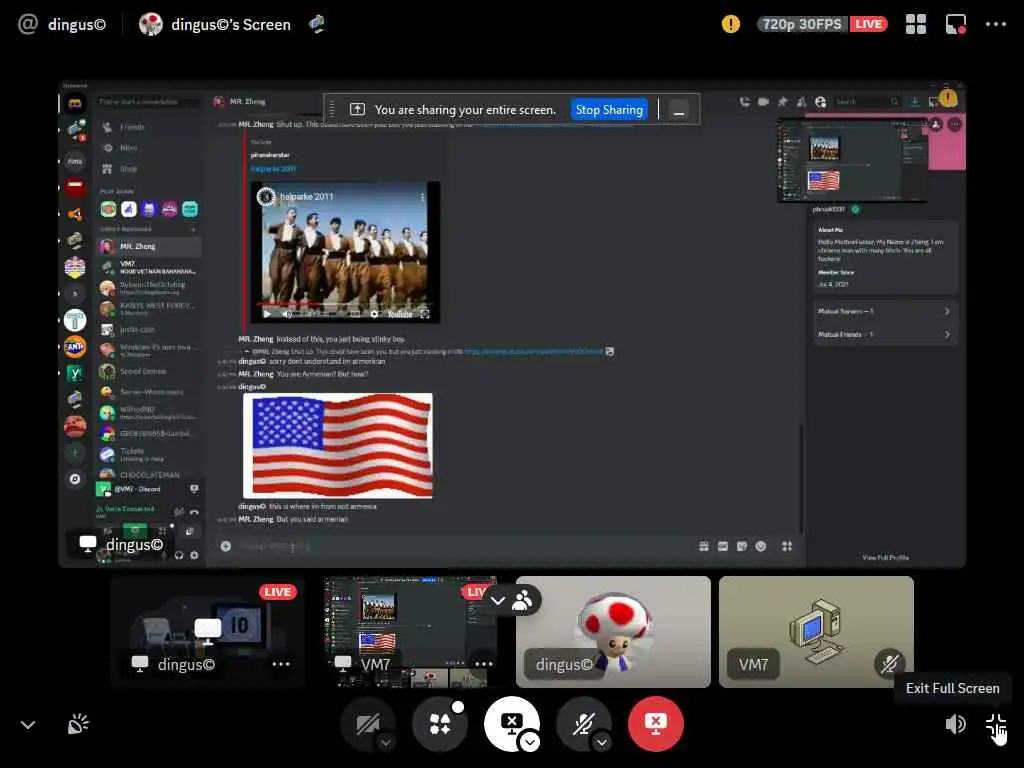1024x768 pixels.
Task: Select dingus© LIVE stream thumbnail
Action: pos(207,632)
